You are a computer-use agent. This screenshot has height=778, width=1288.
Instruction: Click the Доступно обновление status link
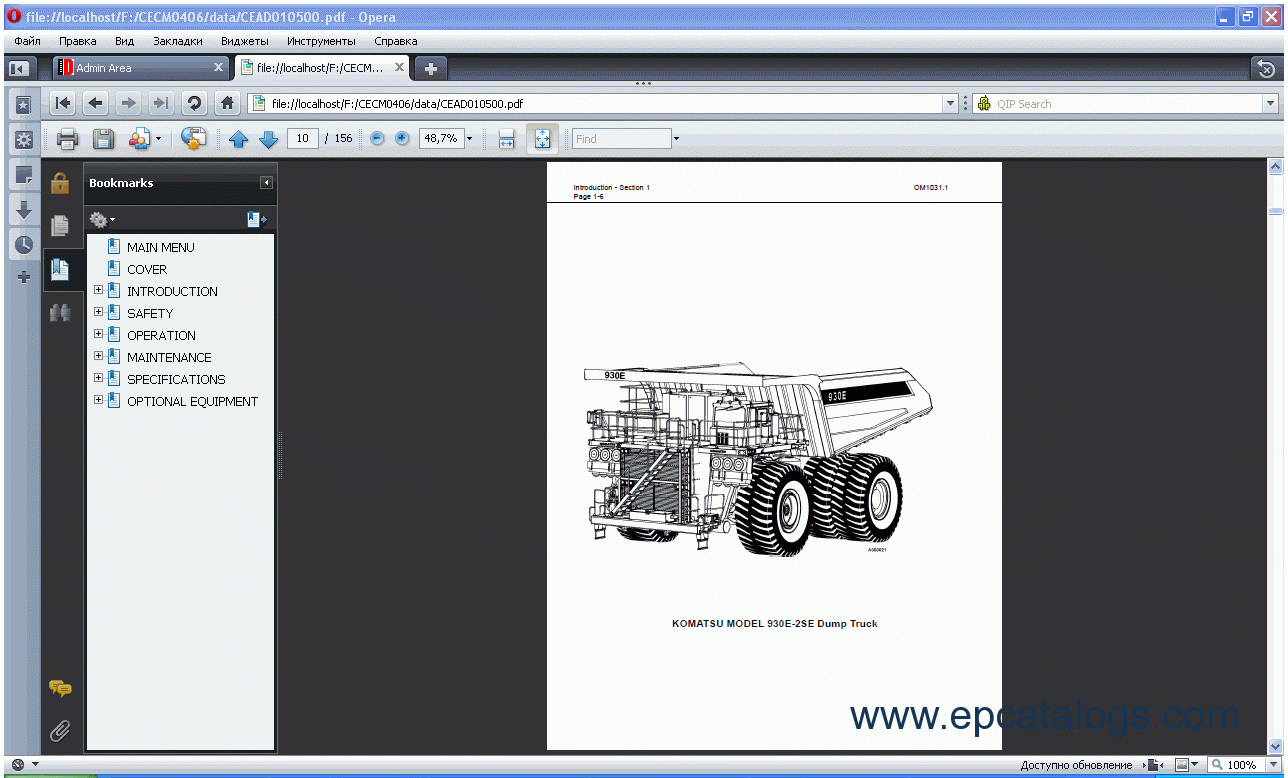click(1076, 765)
